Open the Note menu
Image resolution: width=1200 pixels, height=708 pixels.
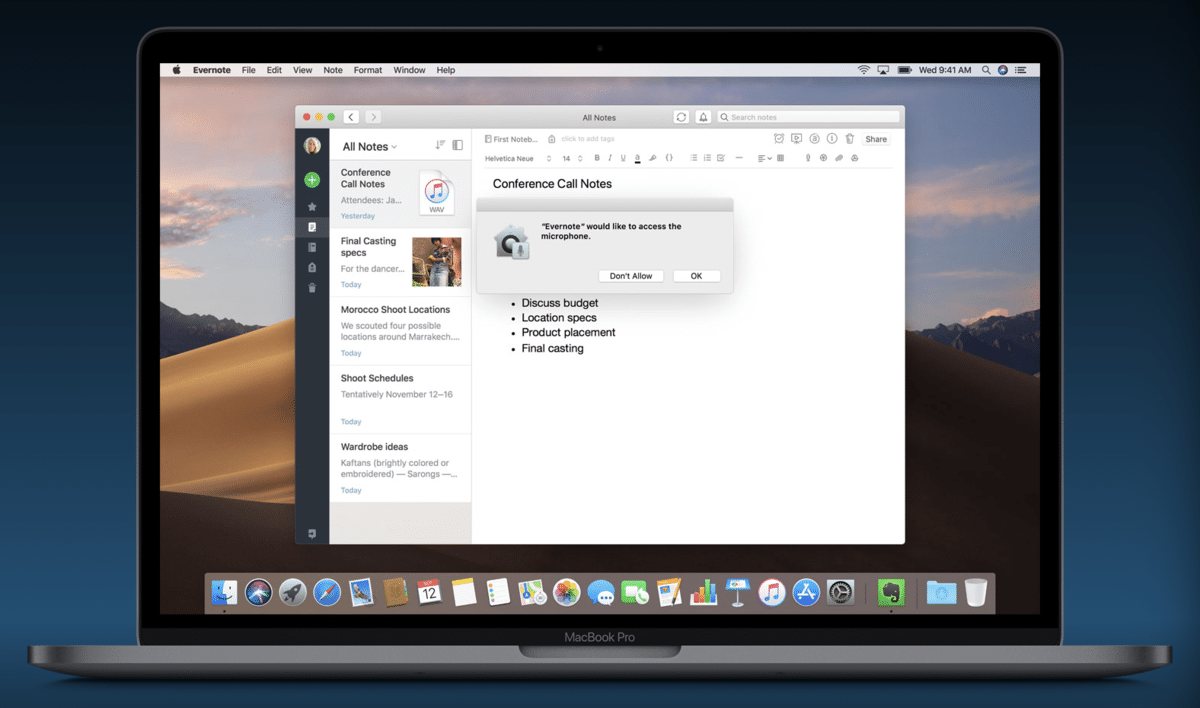click(x=333, y=70)
